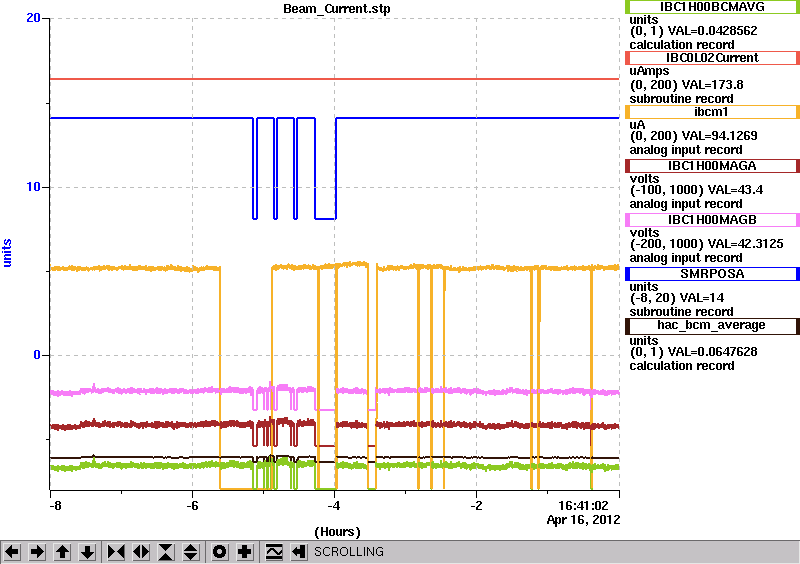Image resolution: width=800 pixels, height=564 pixels.
Task: Click the VAL=43.4 reading for IBC1H00MAGA
Action: coord(735,190)
